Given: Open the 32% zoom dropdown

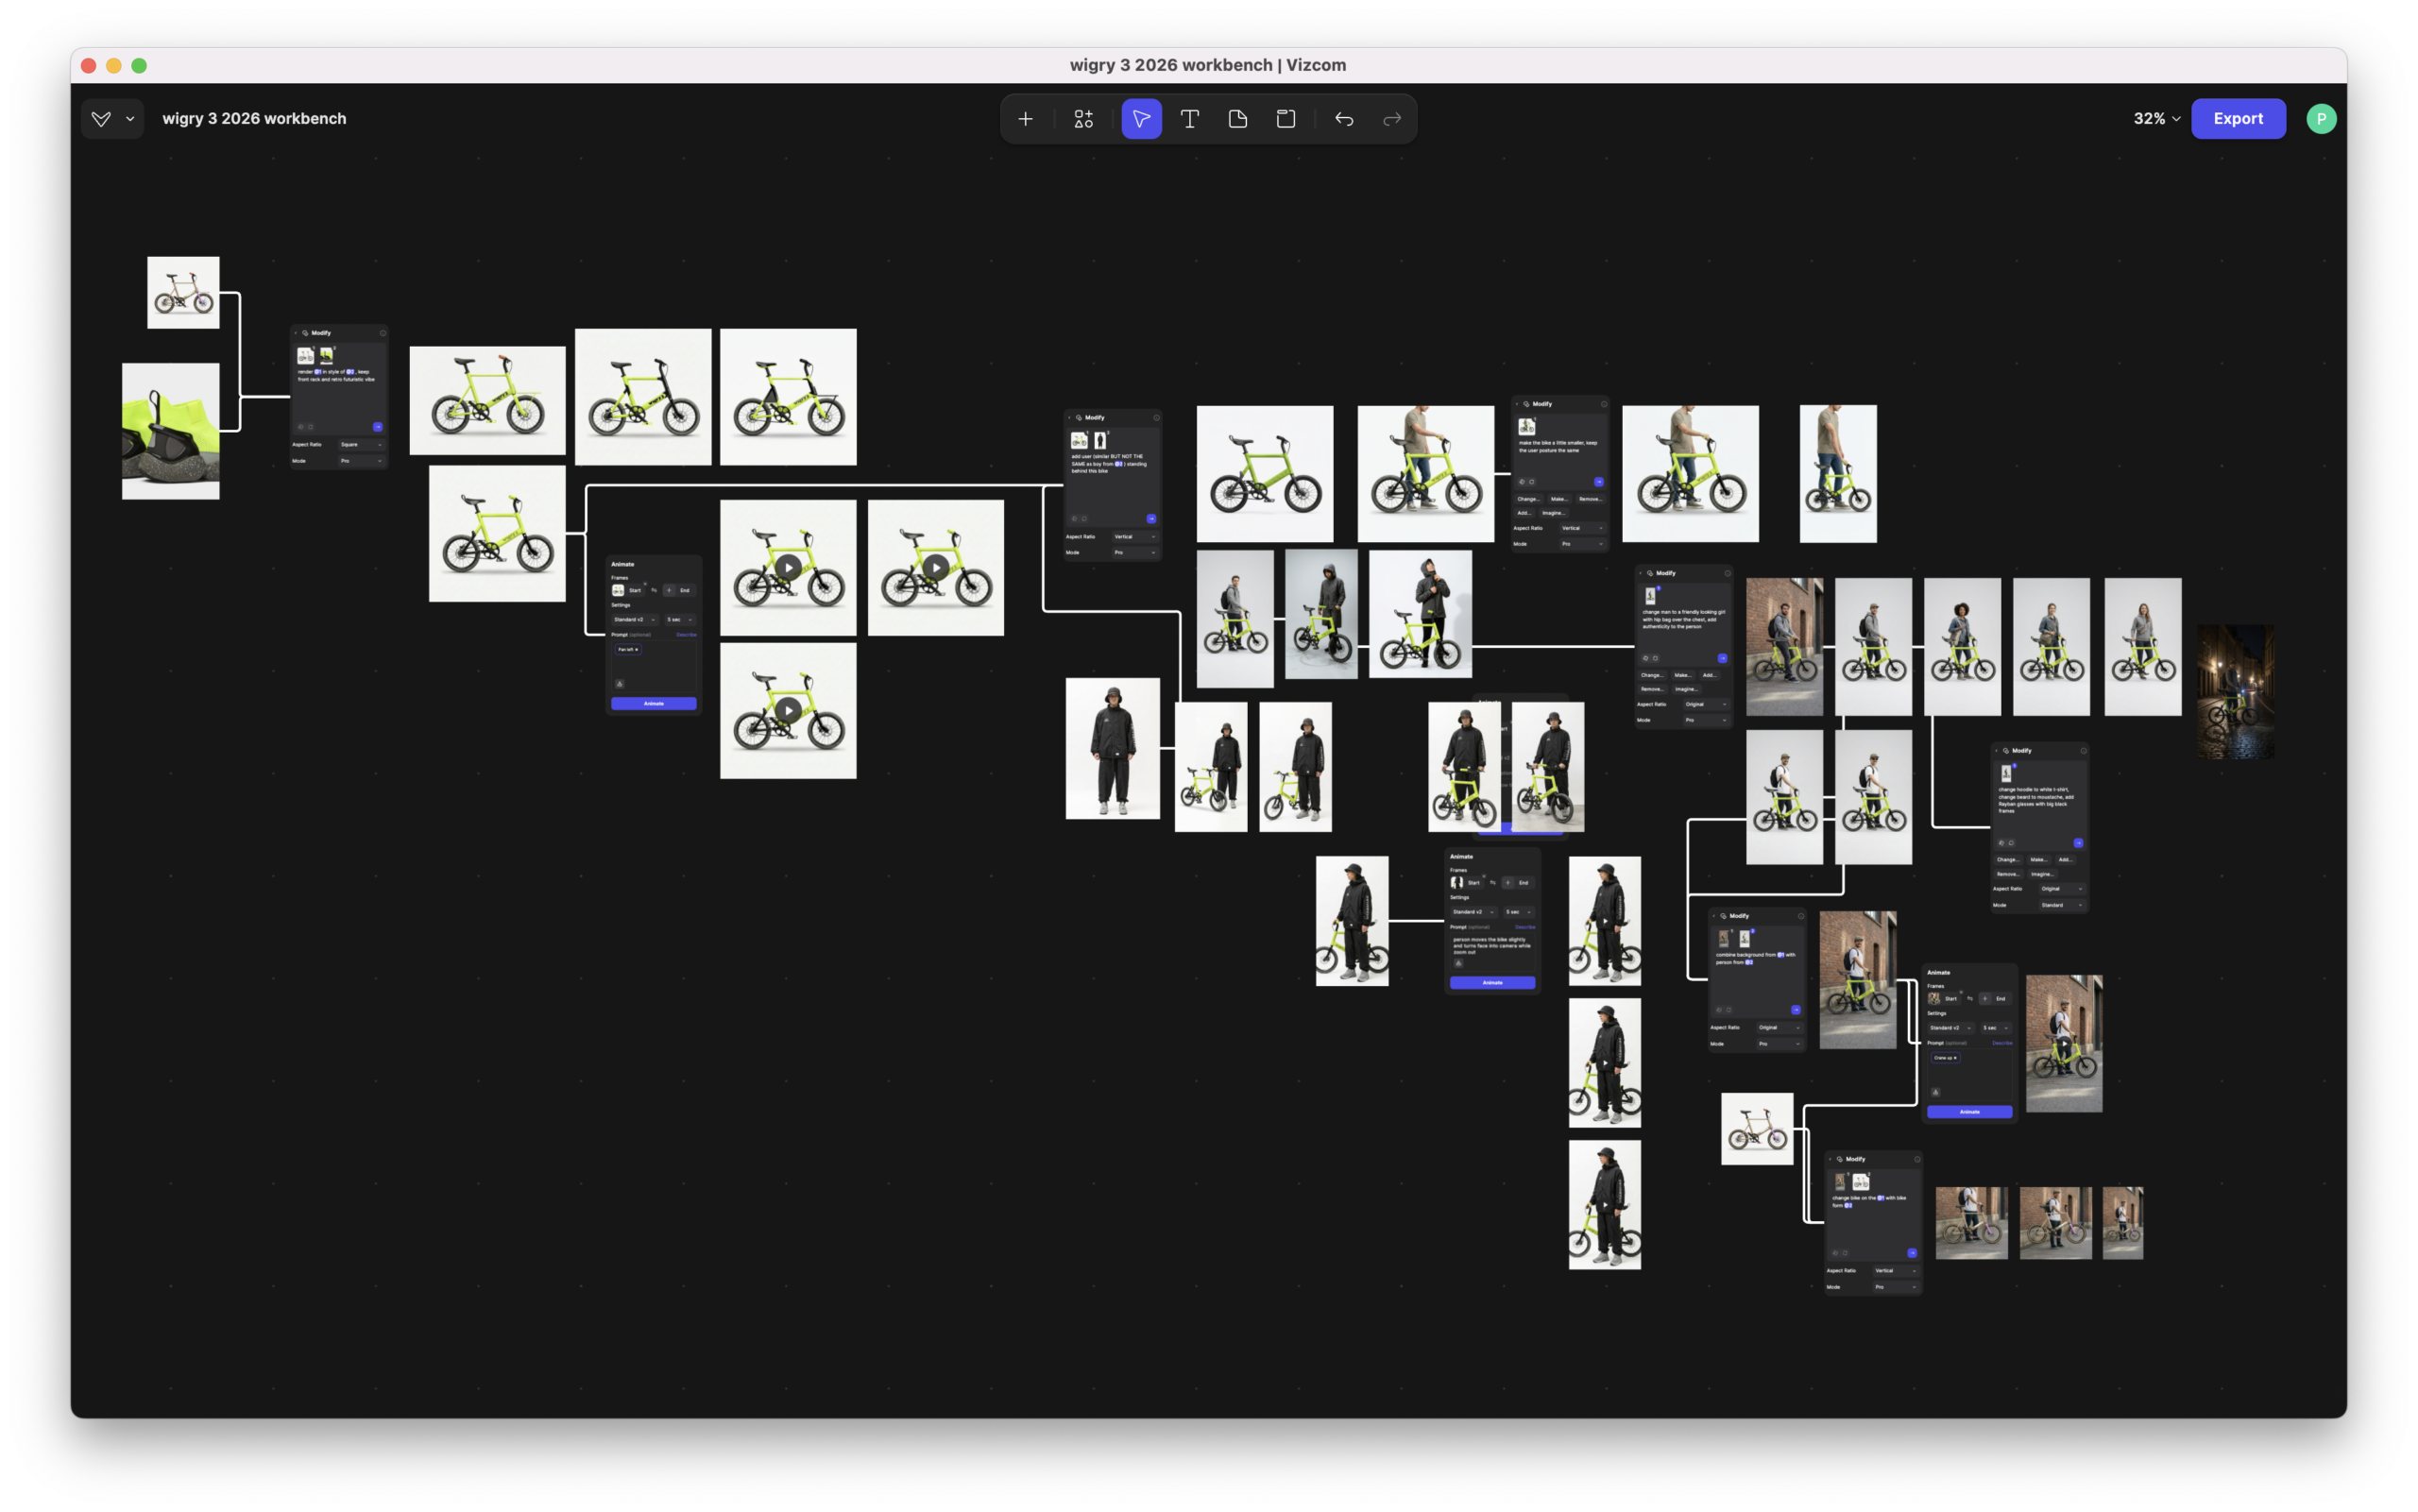Looking at the screenshot, I should point(2156,119).
